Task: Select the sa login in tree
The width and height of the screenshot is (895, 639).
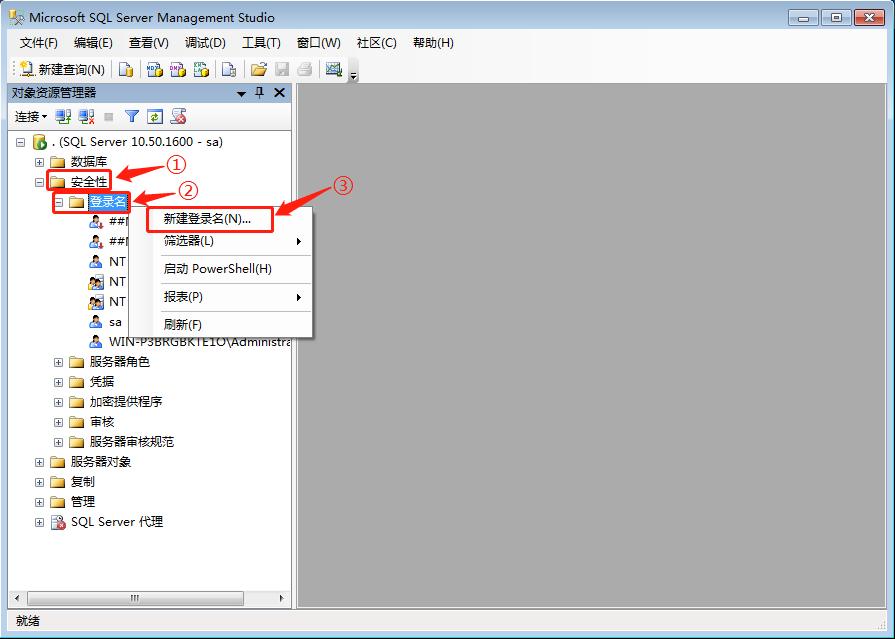Action: coord(115,322)
